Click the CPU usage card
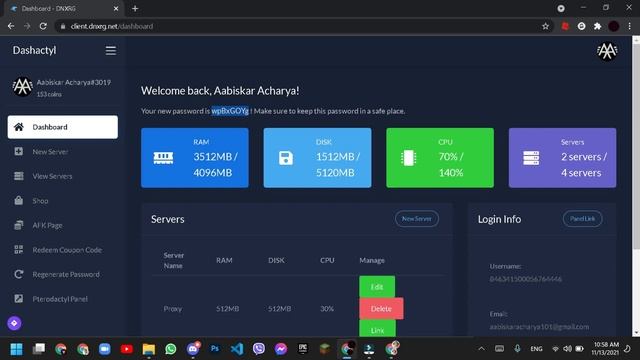 click(x=440, y=158)
